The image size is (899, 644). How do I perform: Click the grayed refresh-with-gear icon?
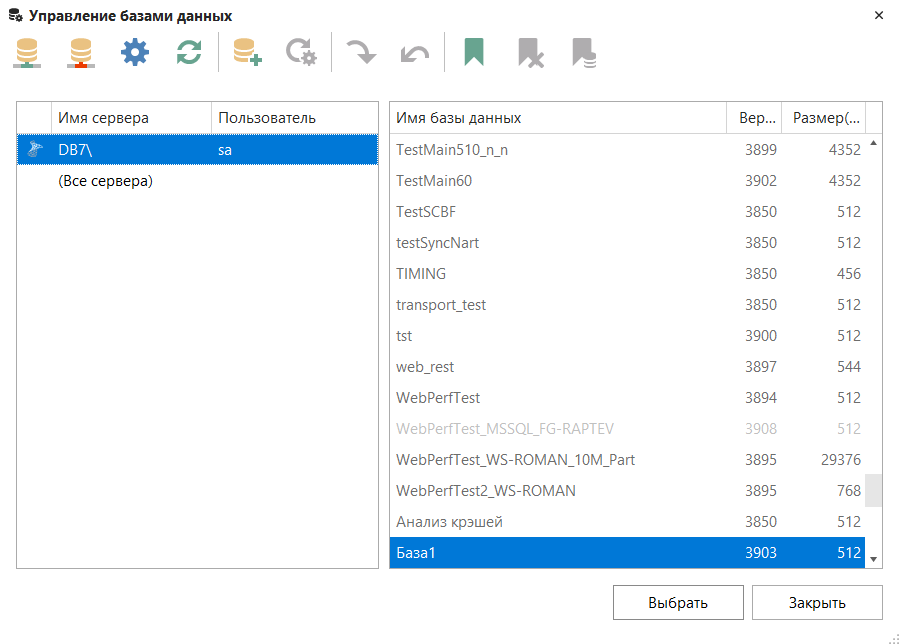coord(300,52)
